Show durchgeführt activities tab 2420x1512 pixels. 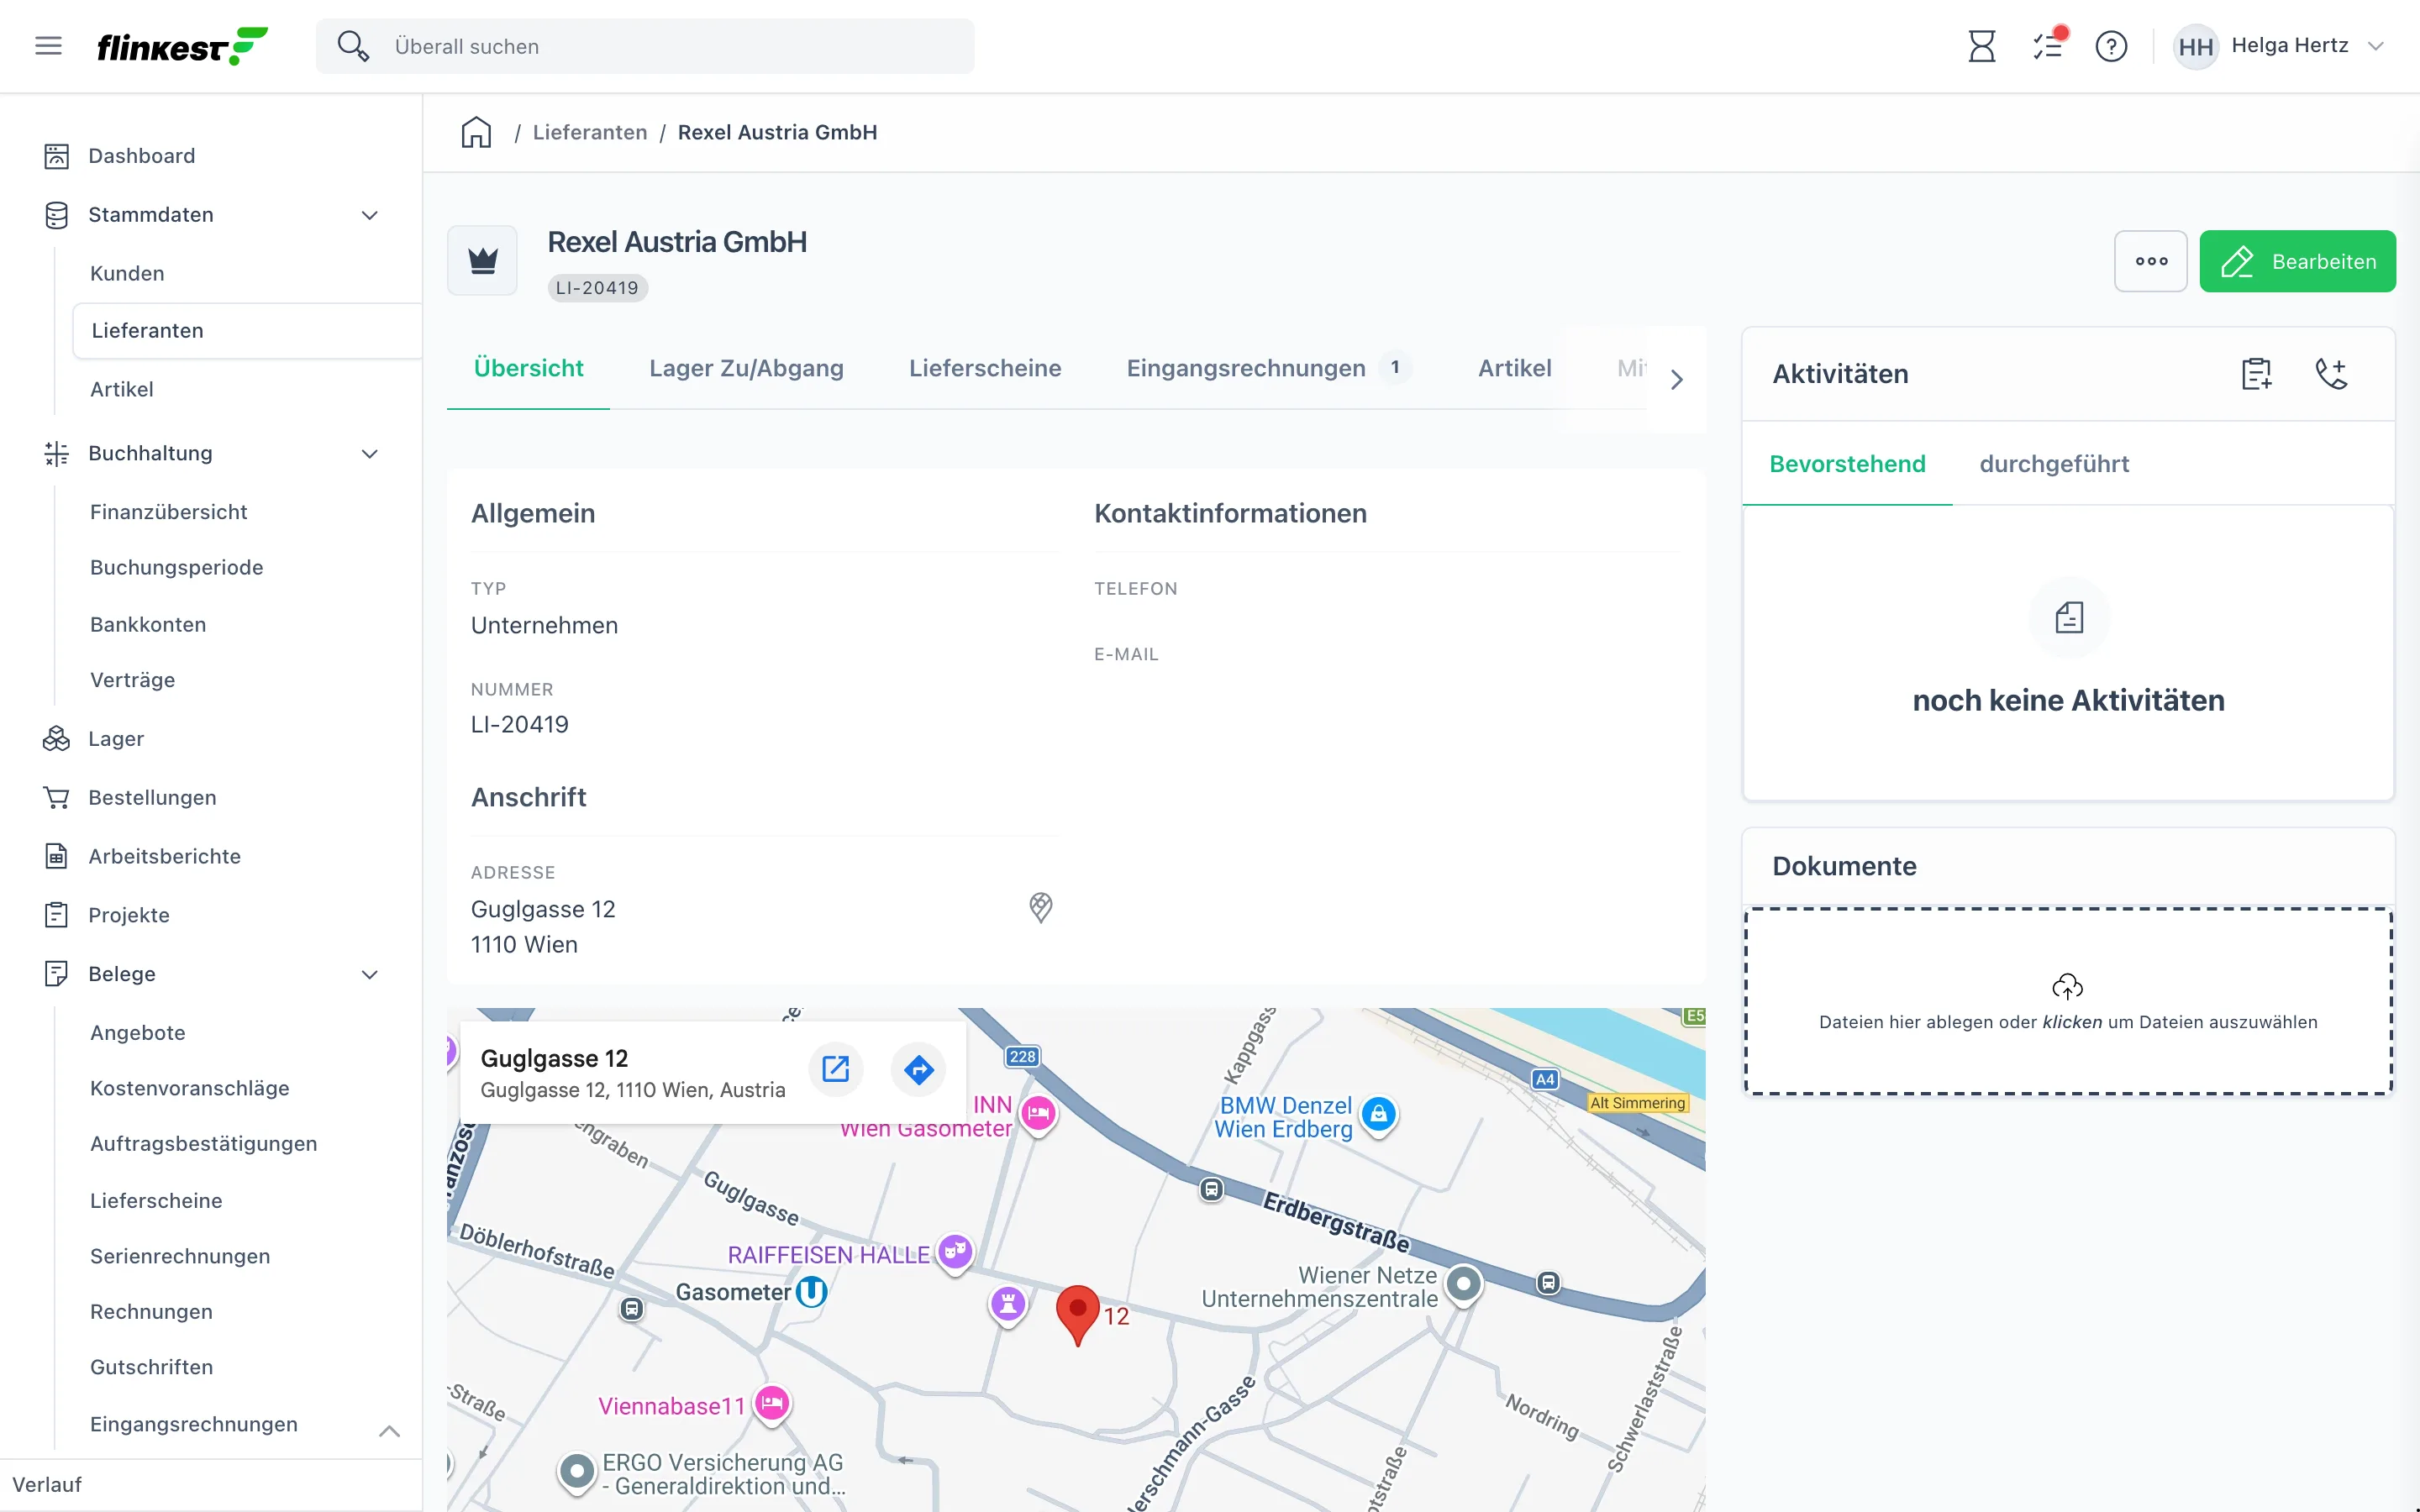[x=2054, y=464]
